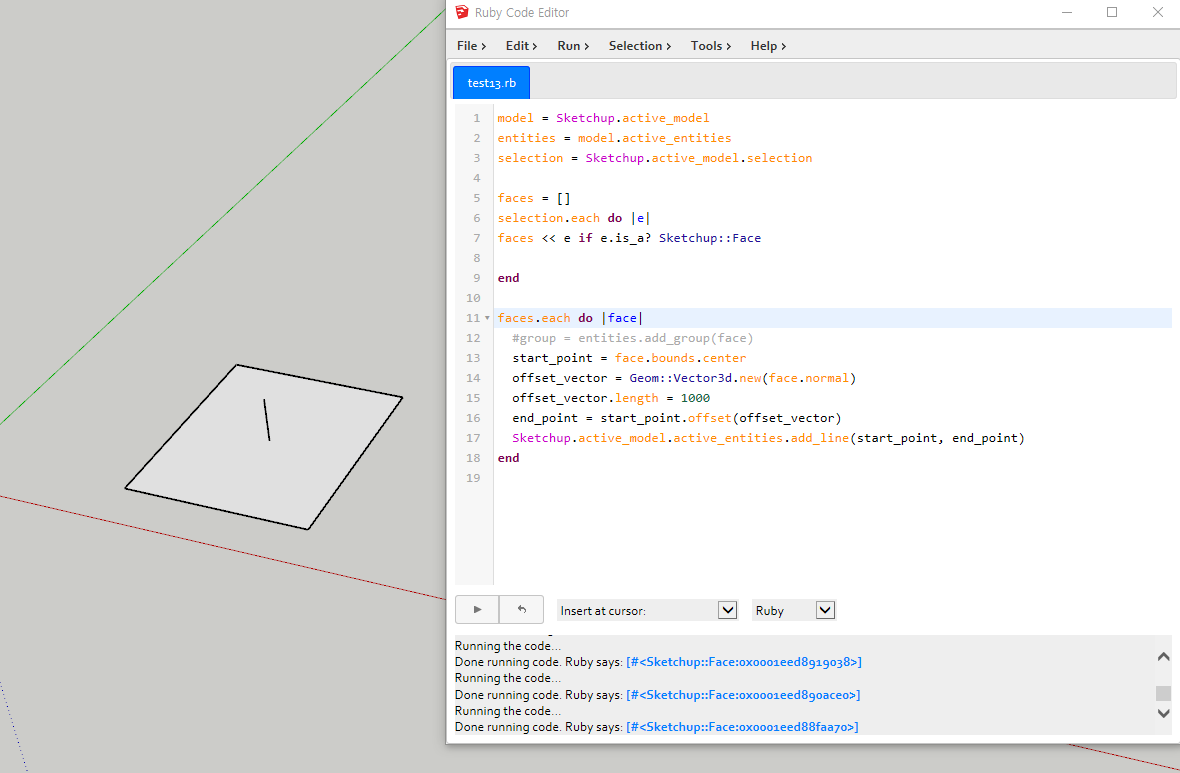
Task: Click 'face.bounds.center' on line 13
Action: pos(680,358)
